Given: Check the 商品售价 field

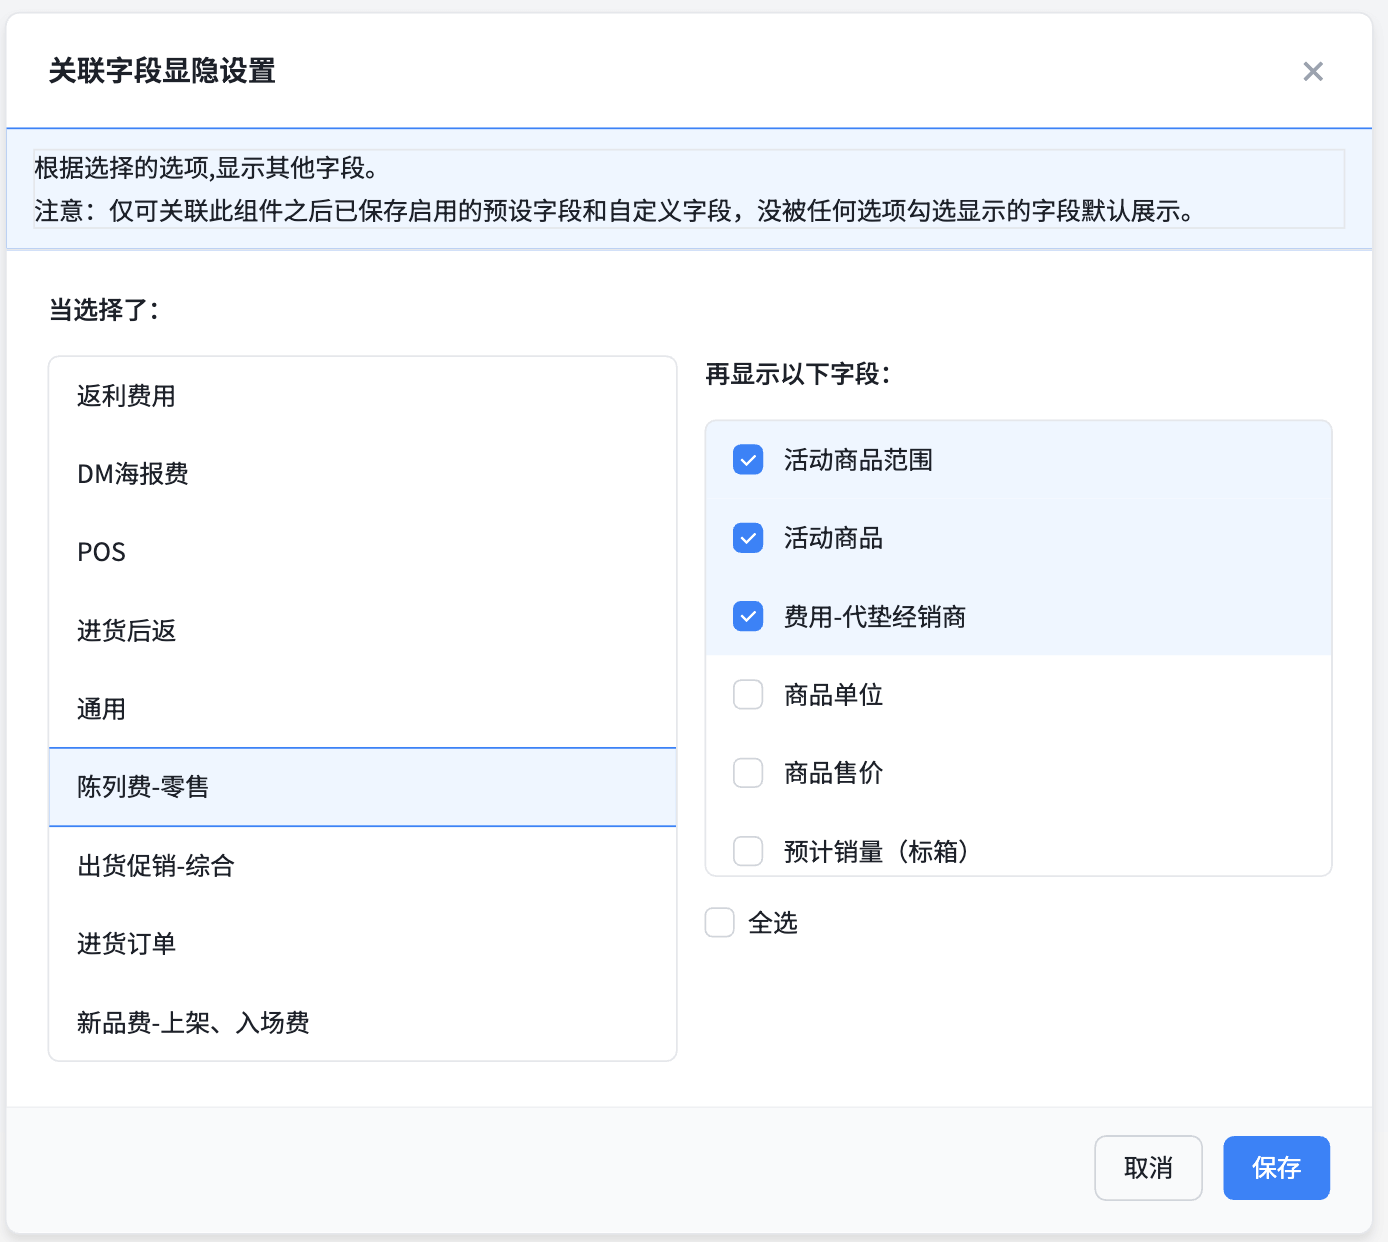Looking at the screenshot, I should [x=748, y=772].
